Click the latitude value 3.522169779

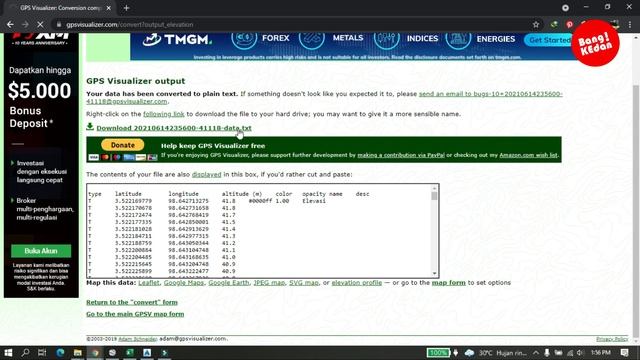coord(133,201)
